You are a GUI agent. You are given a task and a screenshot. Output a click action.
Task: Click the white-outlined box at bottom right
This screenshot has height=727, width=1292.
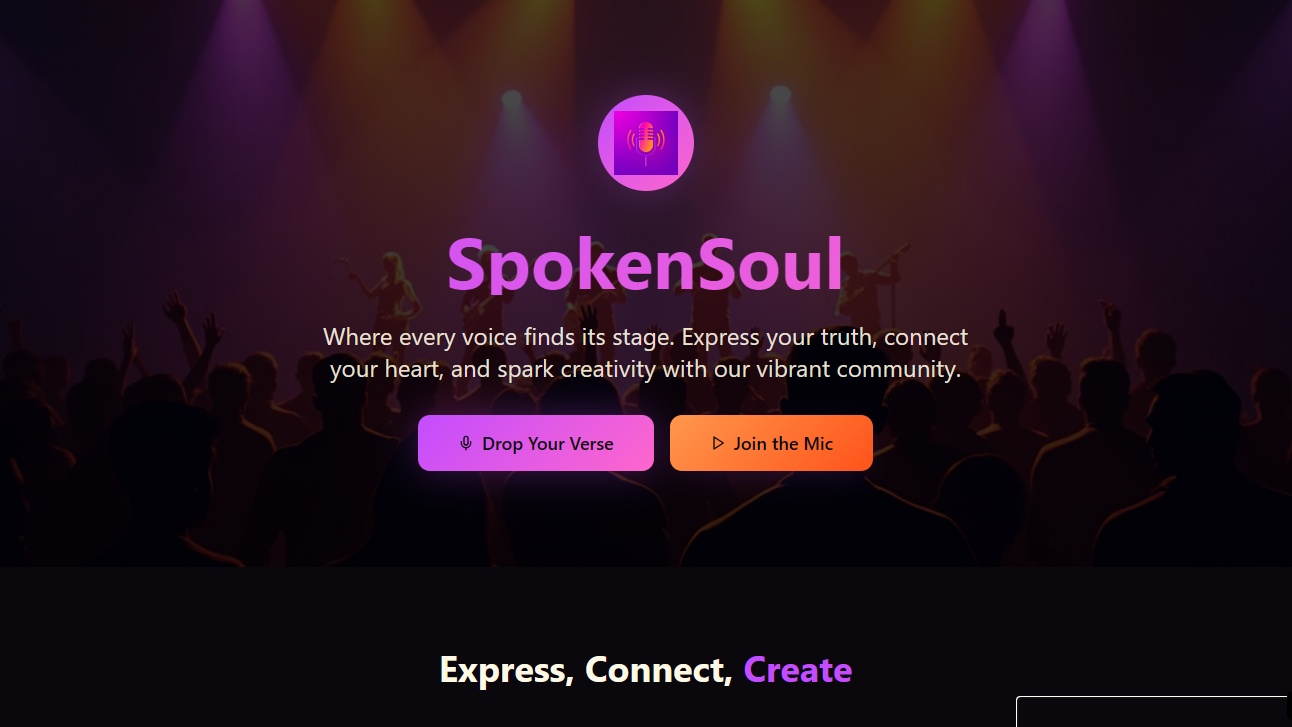coord(1154,711)
